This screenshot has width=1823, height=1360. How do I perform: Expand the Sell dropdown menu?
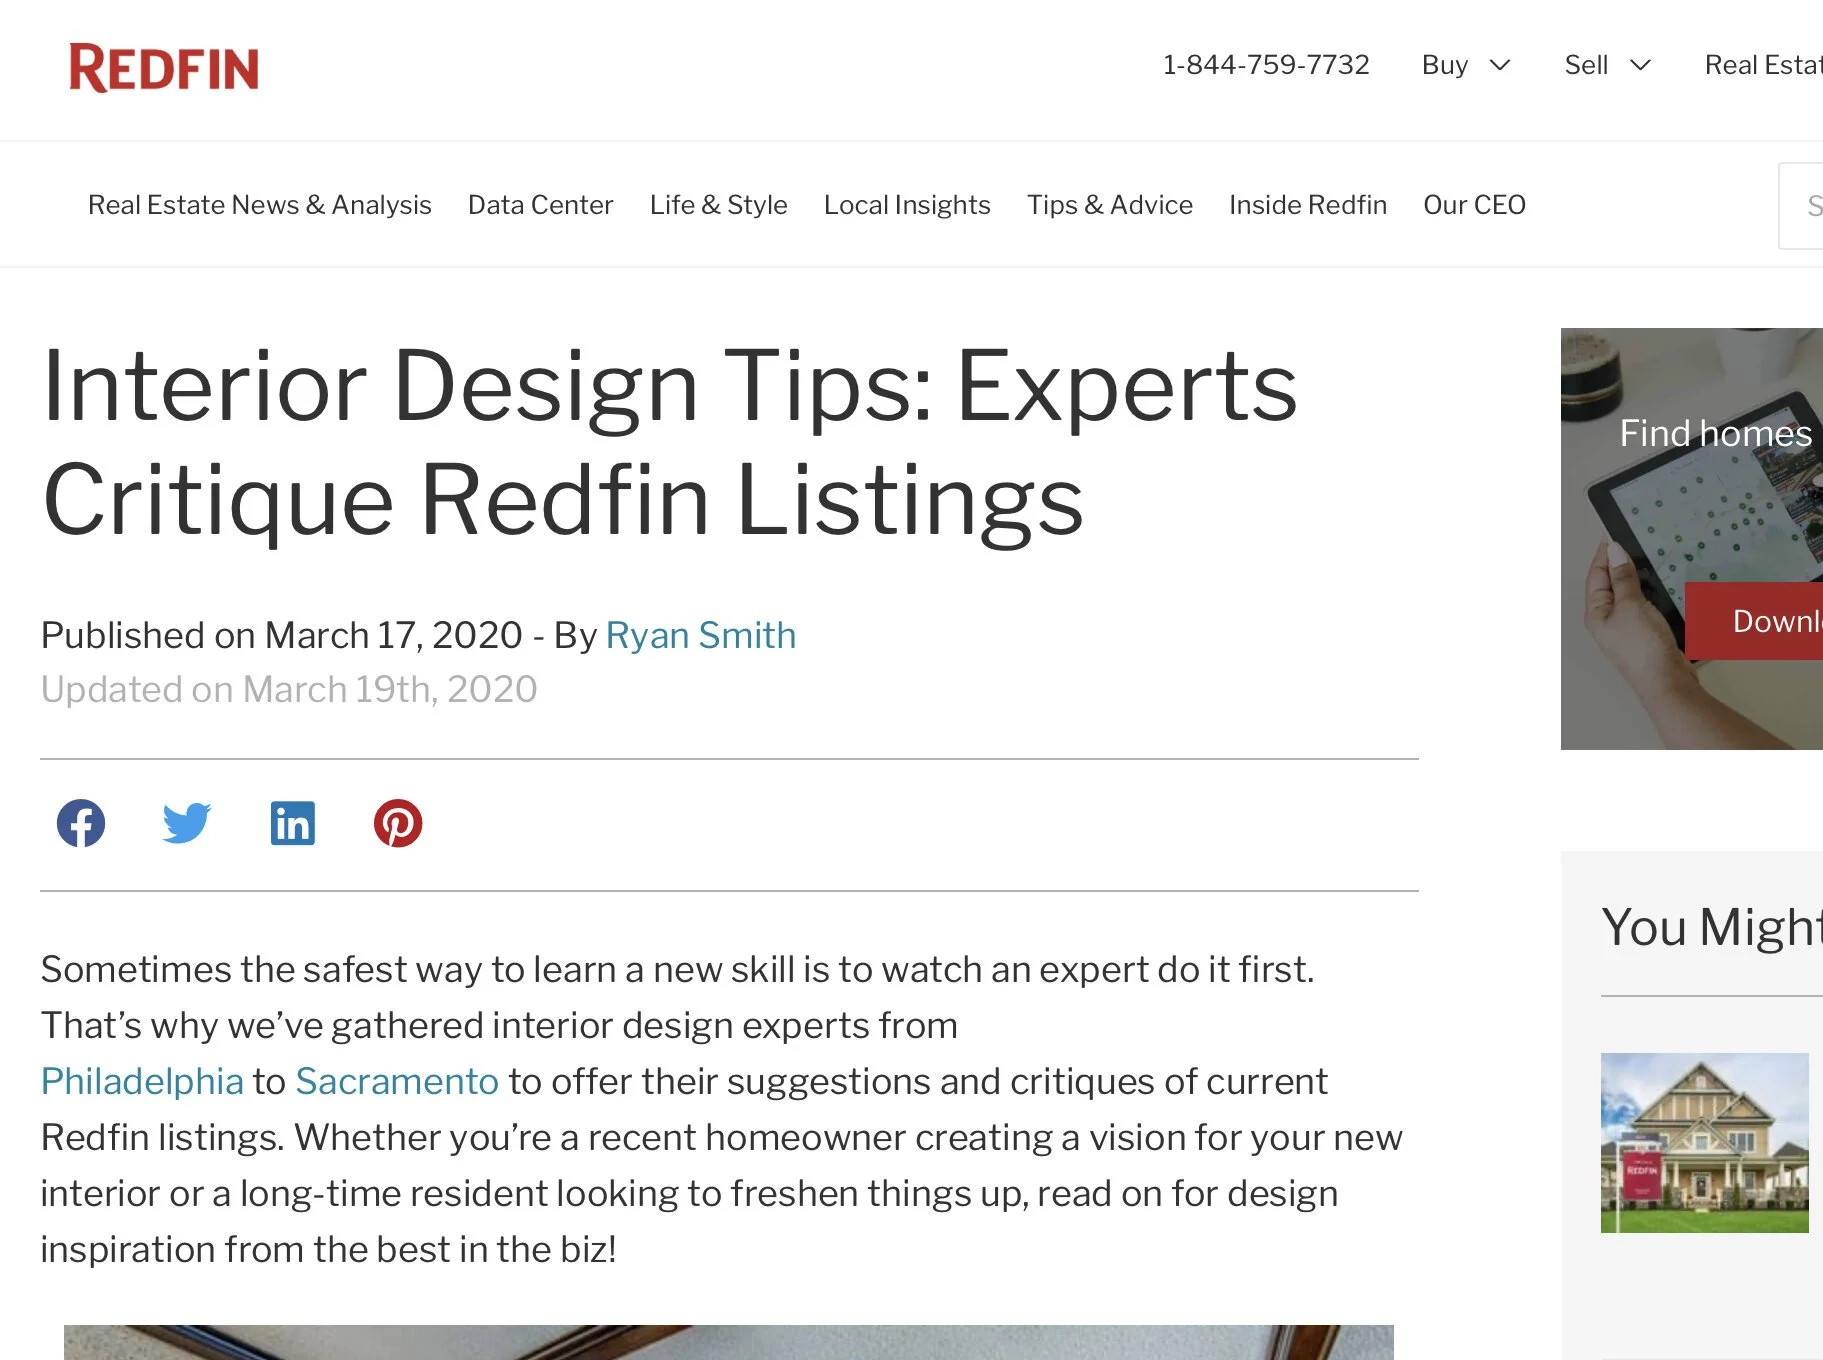point(1607,65)
